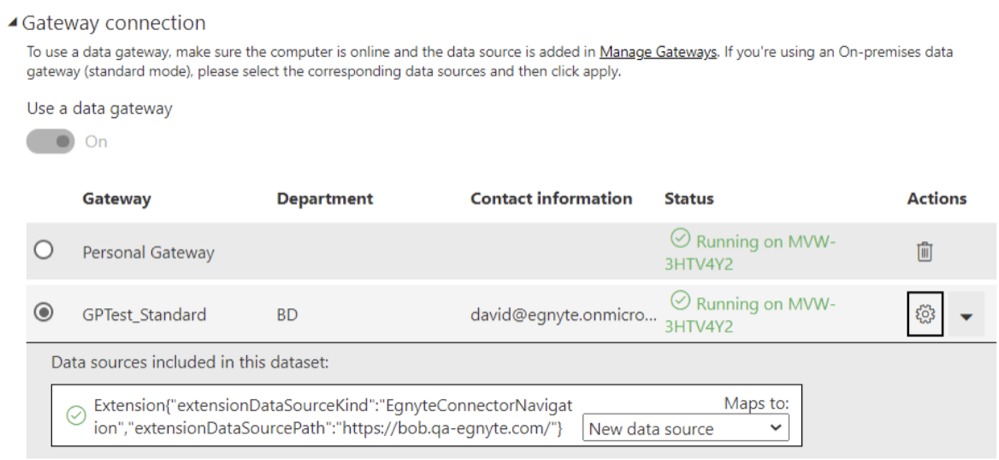Click GPTest_Standard running status check icon
999x460 pixels.
click(680, 301)
